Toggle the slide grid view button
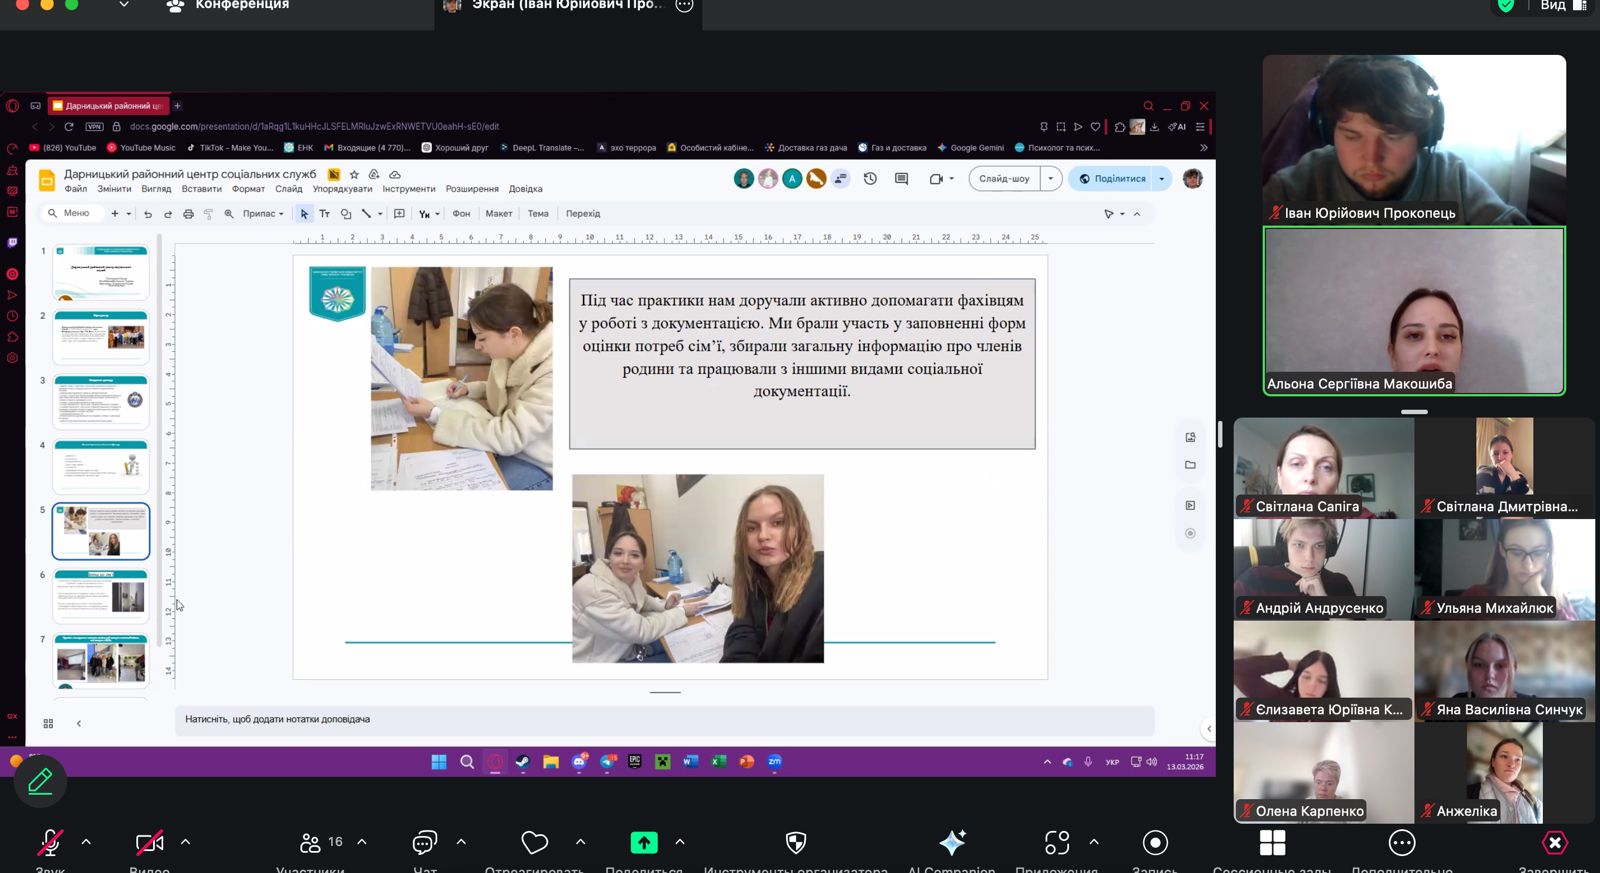The height and width of the screenshot is (873, 1600). [x=48, y=723]
